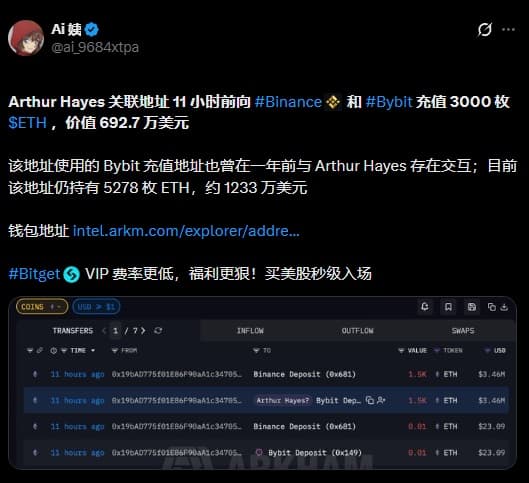Screen dimensions: 529x483
Task: Follow the intel.arkm.com/explorer wallet link
Action: (x=186, y=231)
